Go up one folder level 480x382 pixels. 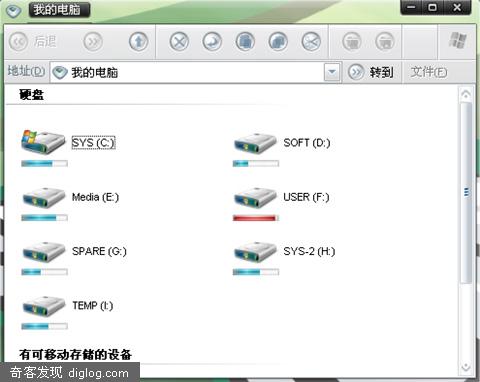click(139, 42)
